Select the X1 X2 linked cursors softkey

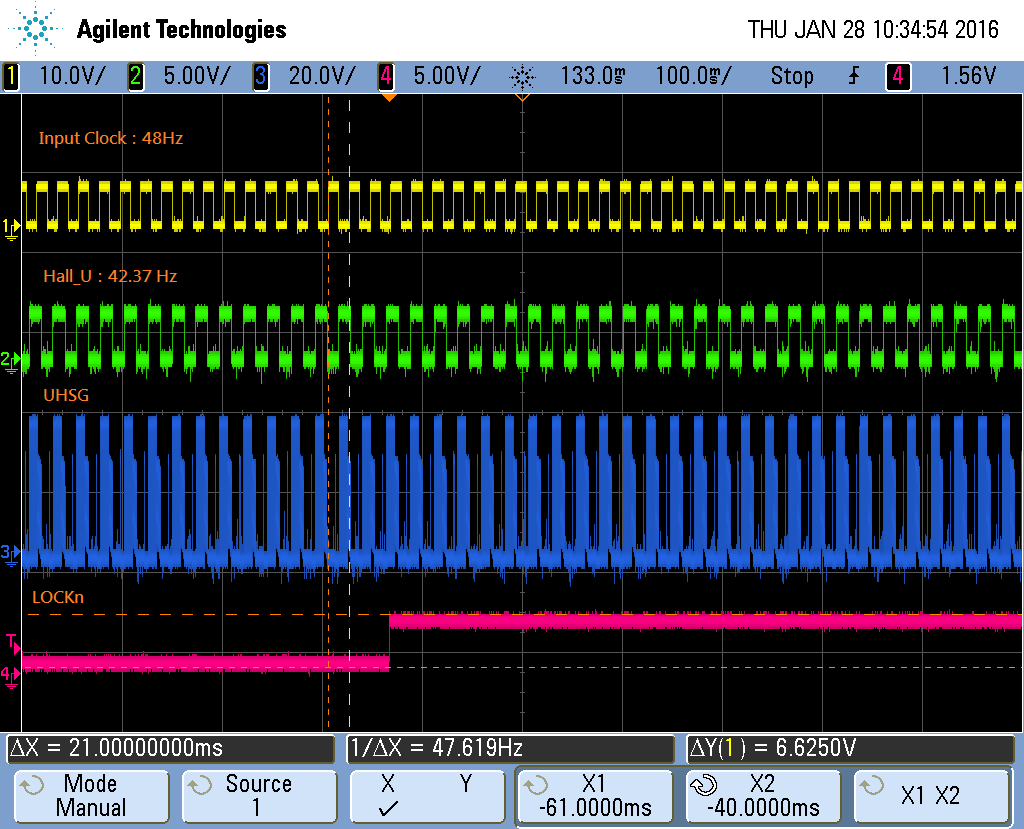931,796
